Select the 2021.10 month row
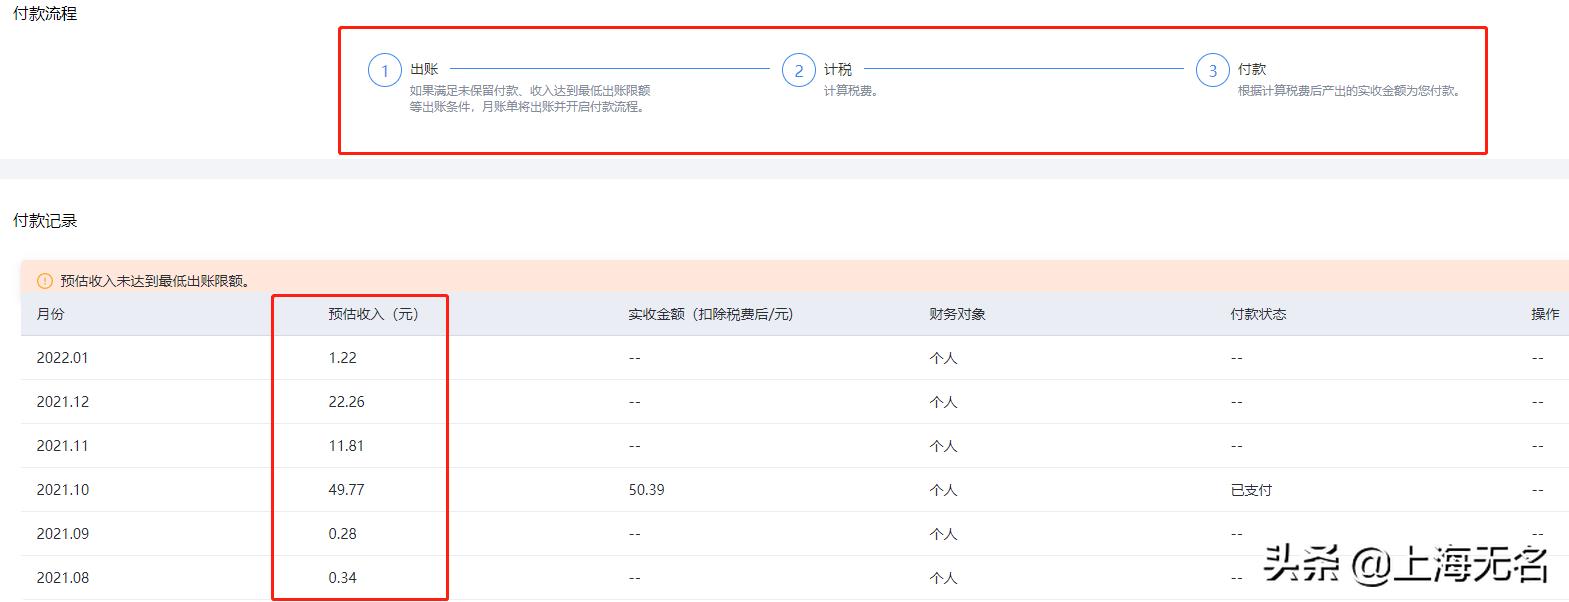The width and height of the screenshot is (1569, 602). pyautogui.click(x=795, y=490)
